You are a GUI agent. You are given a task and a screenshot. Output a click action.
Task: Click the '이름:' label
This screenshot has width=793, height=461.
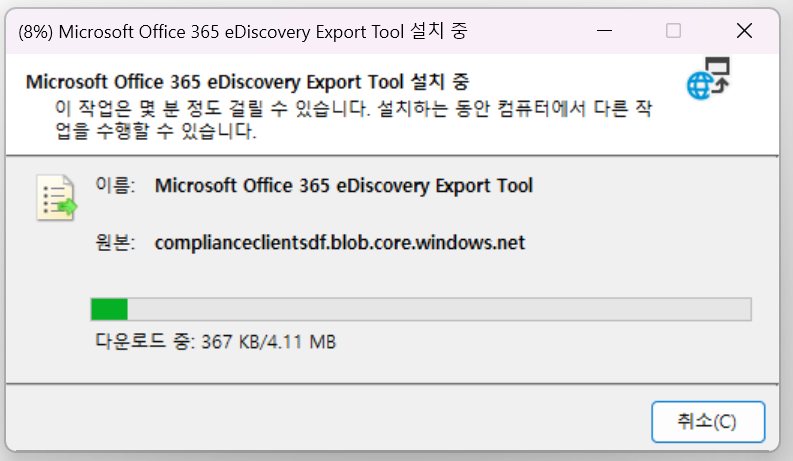[115, 186]
